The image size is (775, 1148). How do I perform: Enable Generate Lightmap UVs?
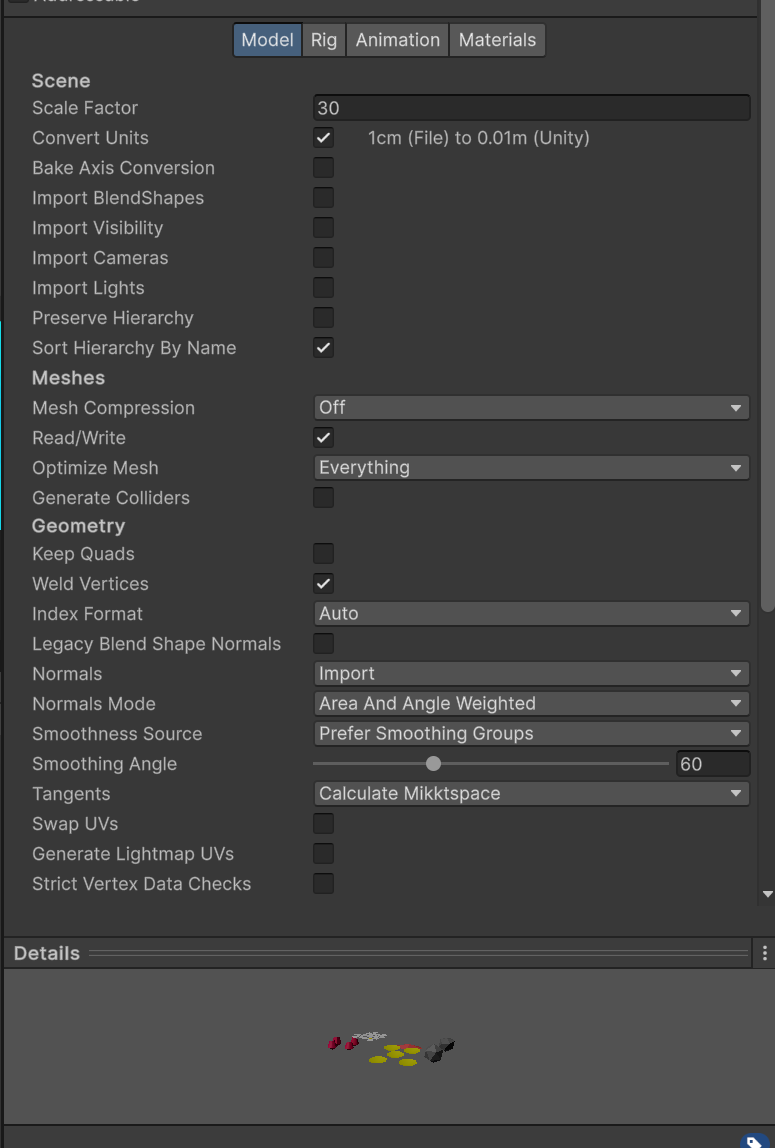[x=323, y=854]
